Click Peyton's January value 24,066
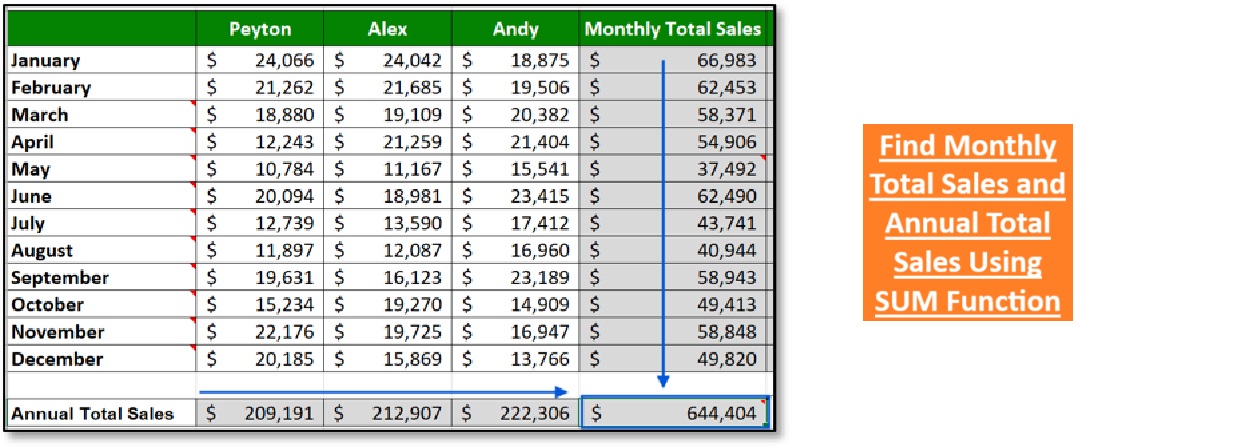 pyautogui.click(x=260, y=60)
